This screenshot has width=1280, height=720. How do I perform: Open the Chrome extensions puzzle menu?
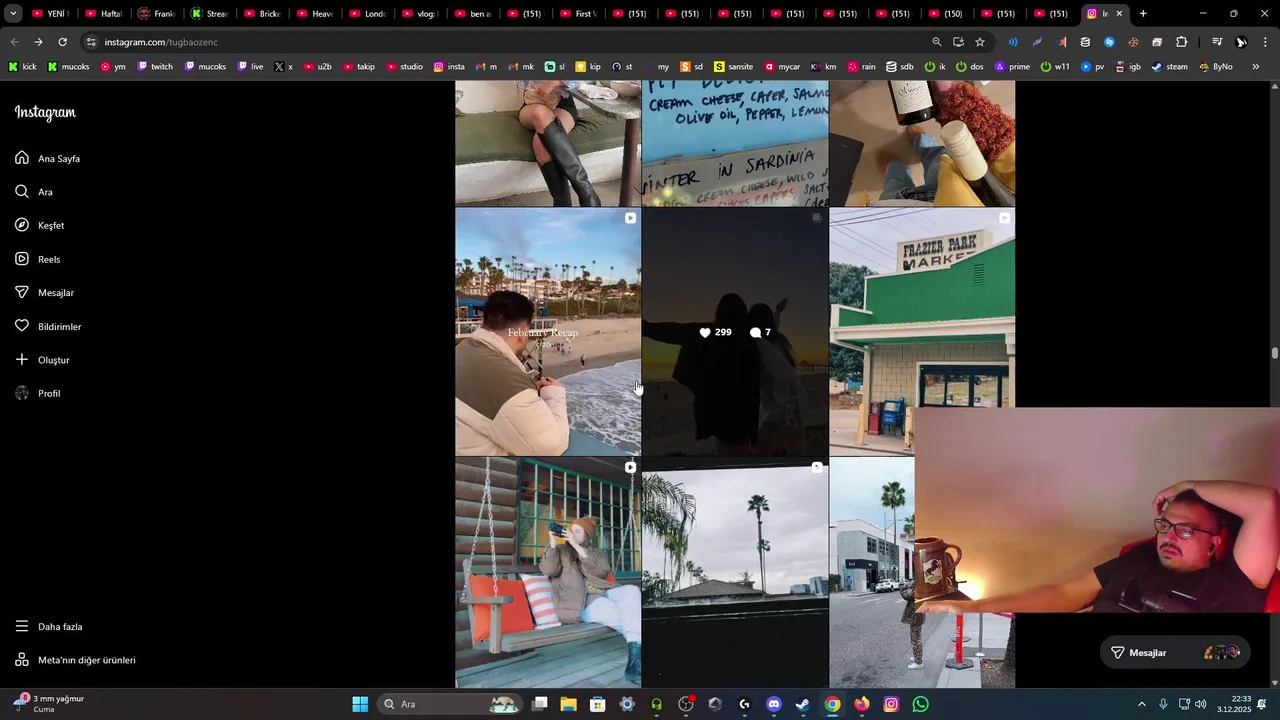[1181, 42]
